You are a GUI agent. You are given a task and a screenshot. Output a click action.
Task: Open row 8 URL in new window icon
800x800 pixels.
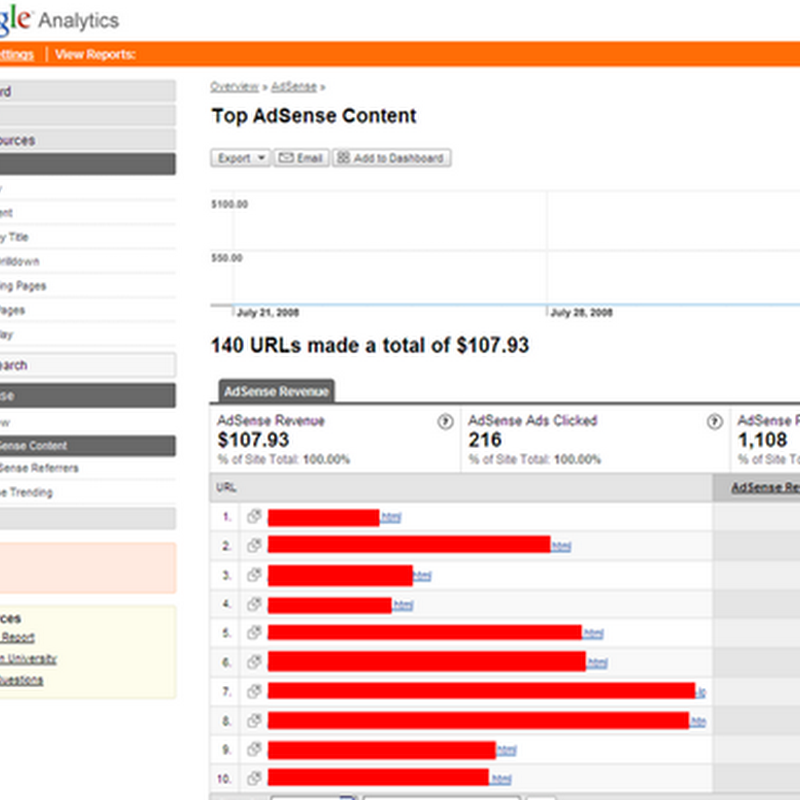click(254, 721)
